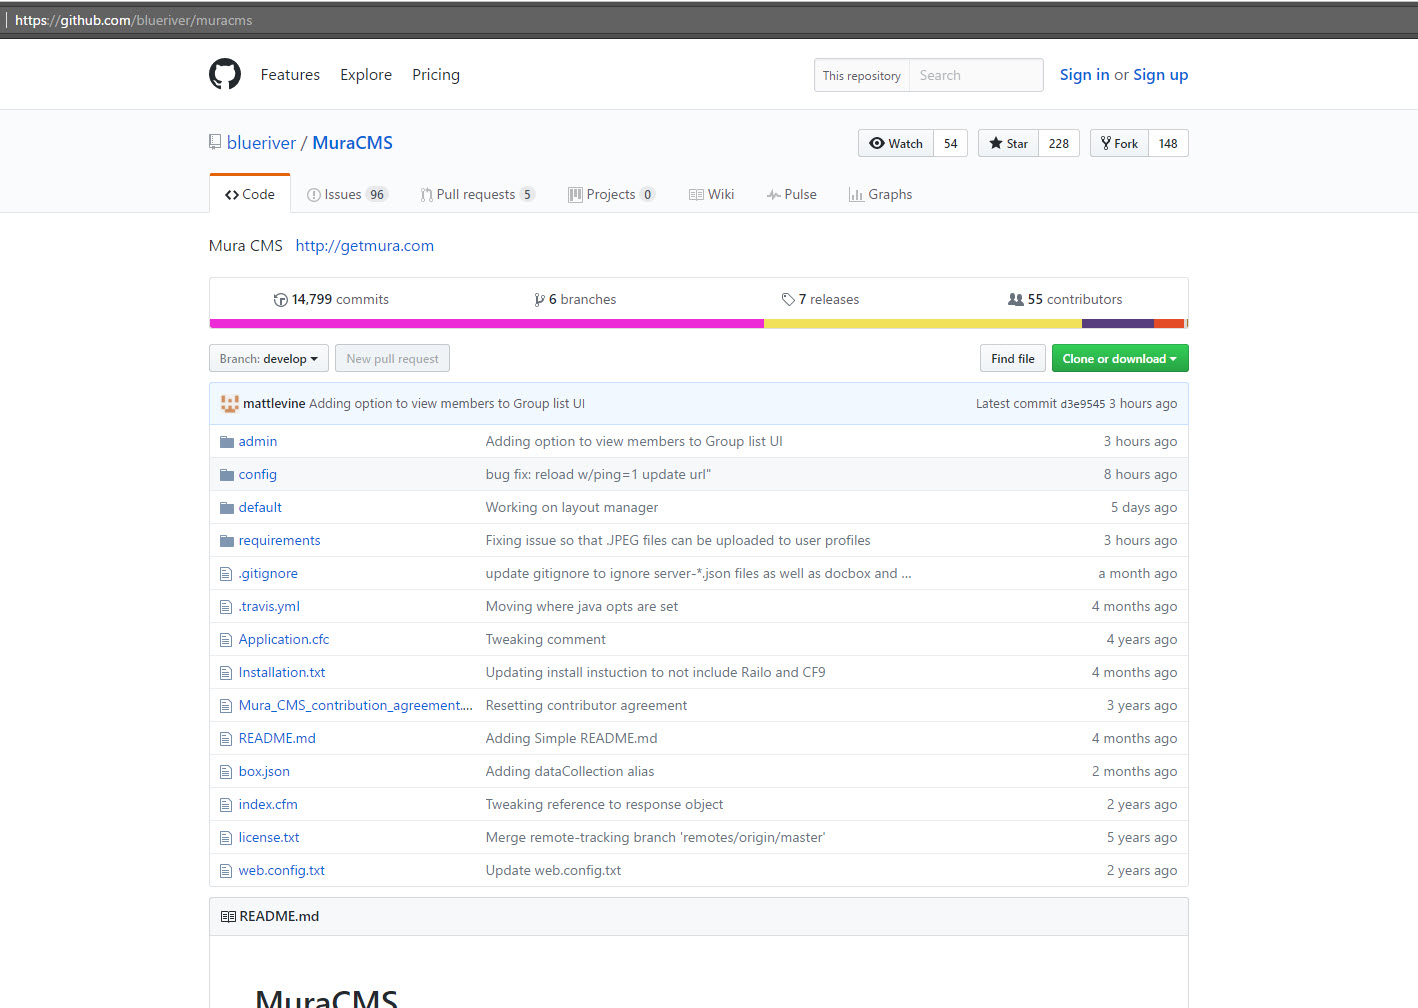
Task: Click the requirements folder icon
Action: pyautogui.click(x=227, y=540)
